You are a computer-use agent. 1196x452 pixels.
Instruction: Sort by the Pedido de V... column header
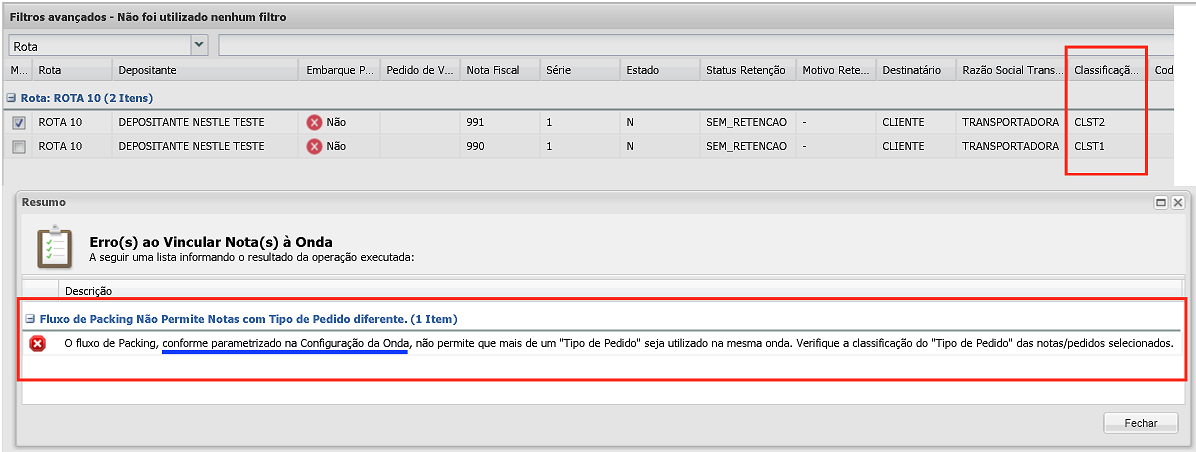(420, 70)
